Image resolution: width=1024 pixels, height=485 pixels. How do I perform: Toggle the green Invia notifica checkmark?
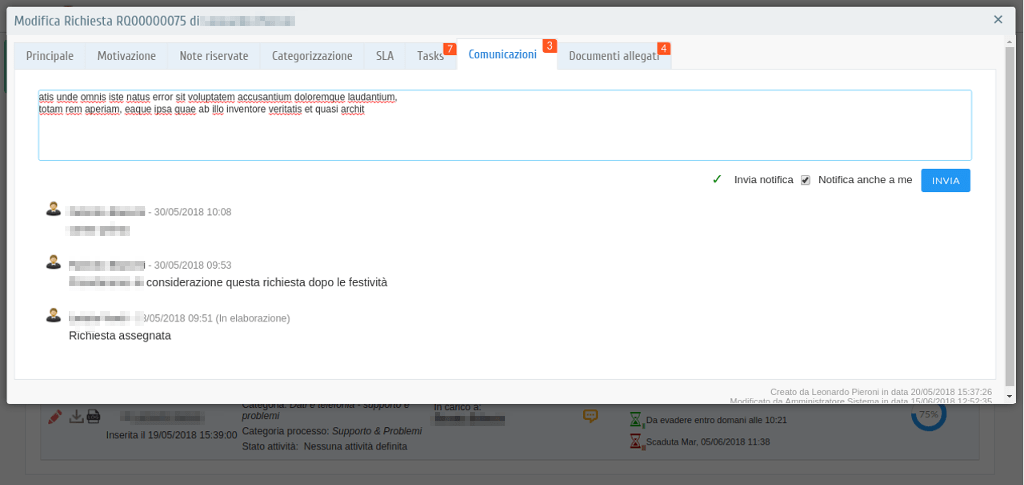pos(717,180)
